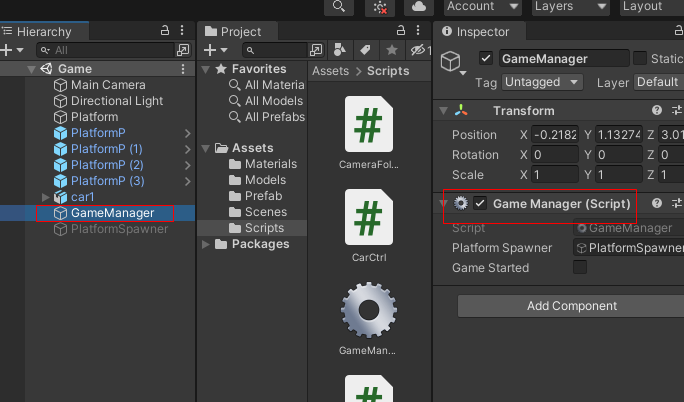Screen dimensions: 684x402
Task: Click the Add Component button
Action: (x=571, y=306)
